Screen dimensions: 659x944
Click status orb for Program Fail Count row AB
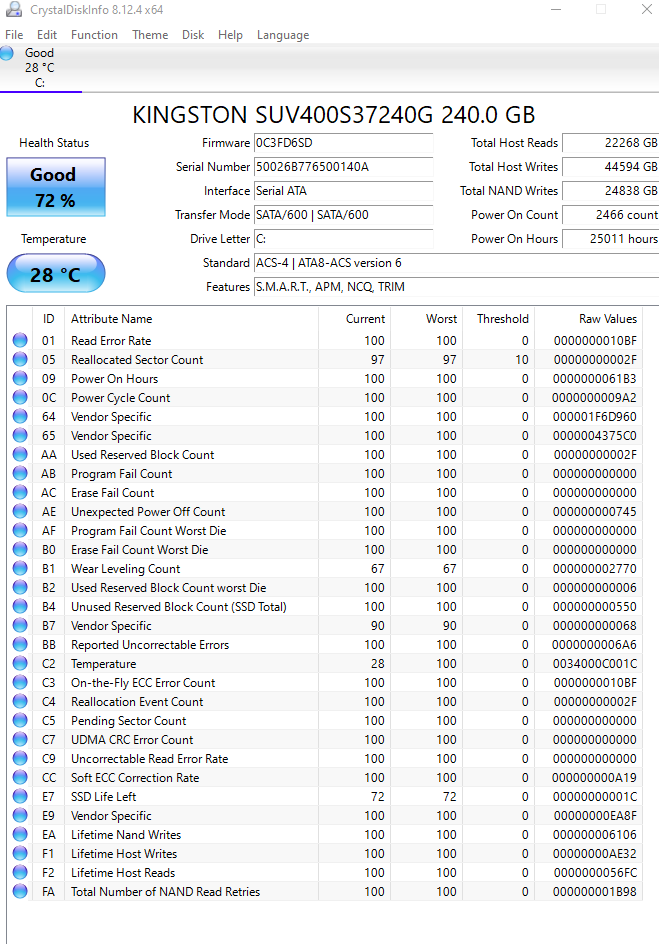(20, 473)
